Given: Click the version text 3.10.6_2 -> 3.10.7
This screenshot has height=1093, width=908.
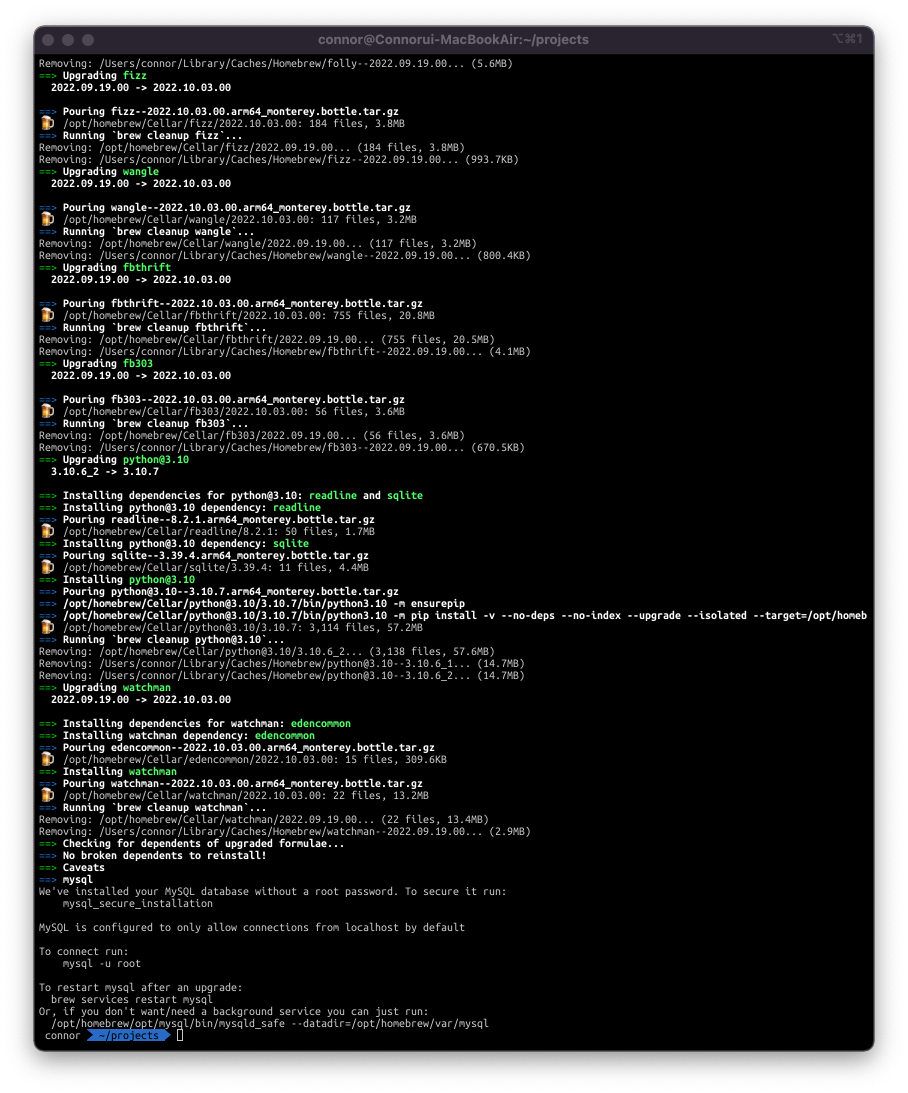Looking at the screenshot, I should coord(105,471).
